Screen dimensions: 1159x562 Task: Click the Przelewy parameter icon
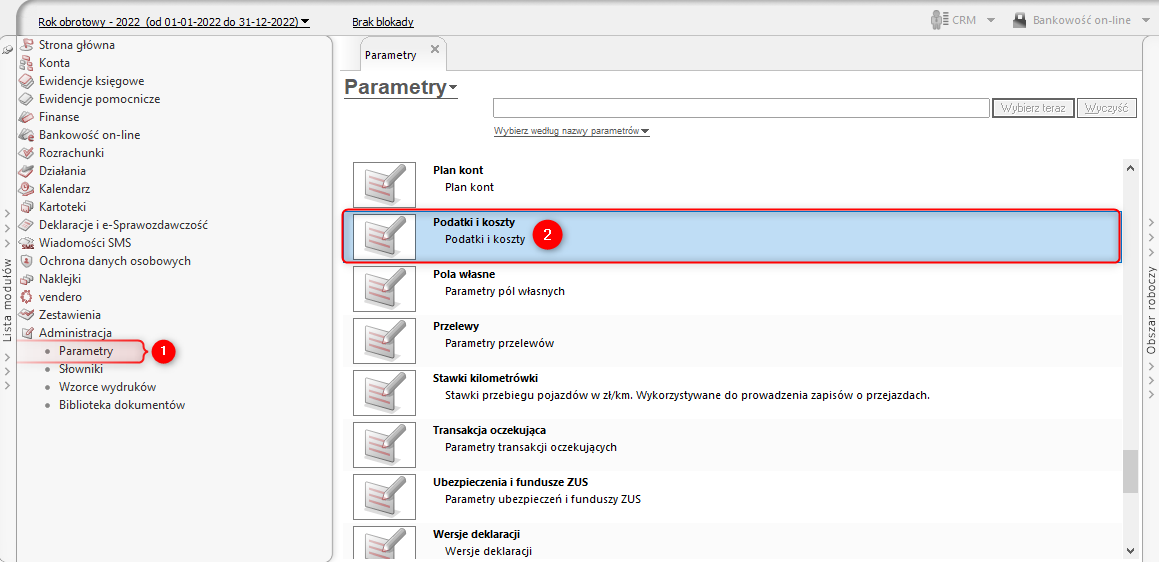coord(384,339)
